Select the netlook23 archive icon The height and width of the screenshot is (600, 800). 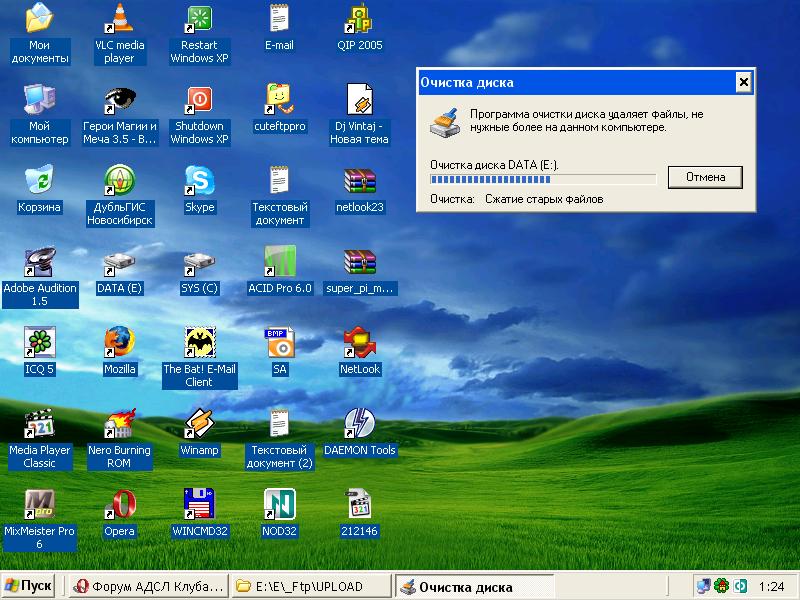click(x=360, y=180)
